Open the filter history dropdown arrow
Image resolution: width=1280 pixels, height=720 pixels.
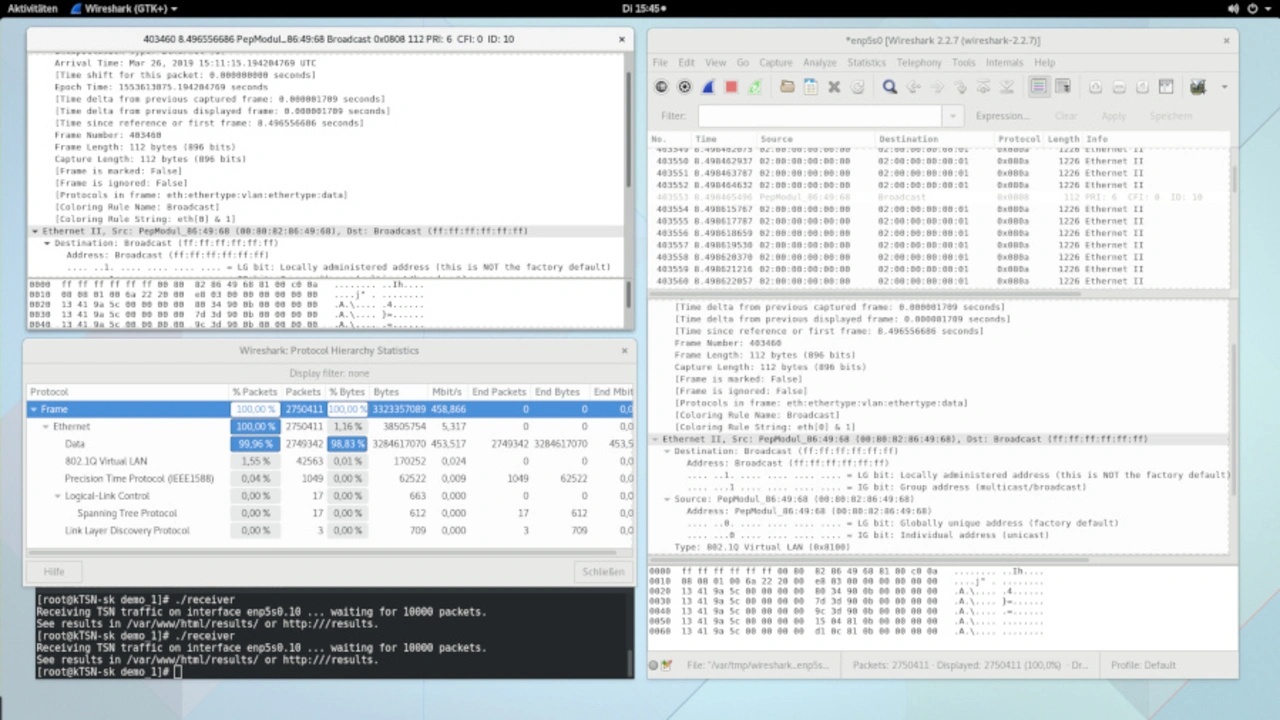click(x=952, y=116)
